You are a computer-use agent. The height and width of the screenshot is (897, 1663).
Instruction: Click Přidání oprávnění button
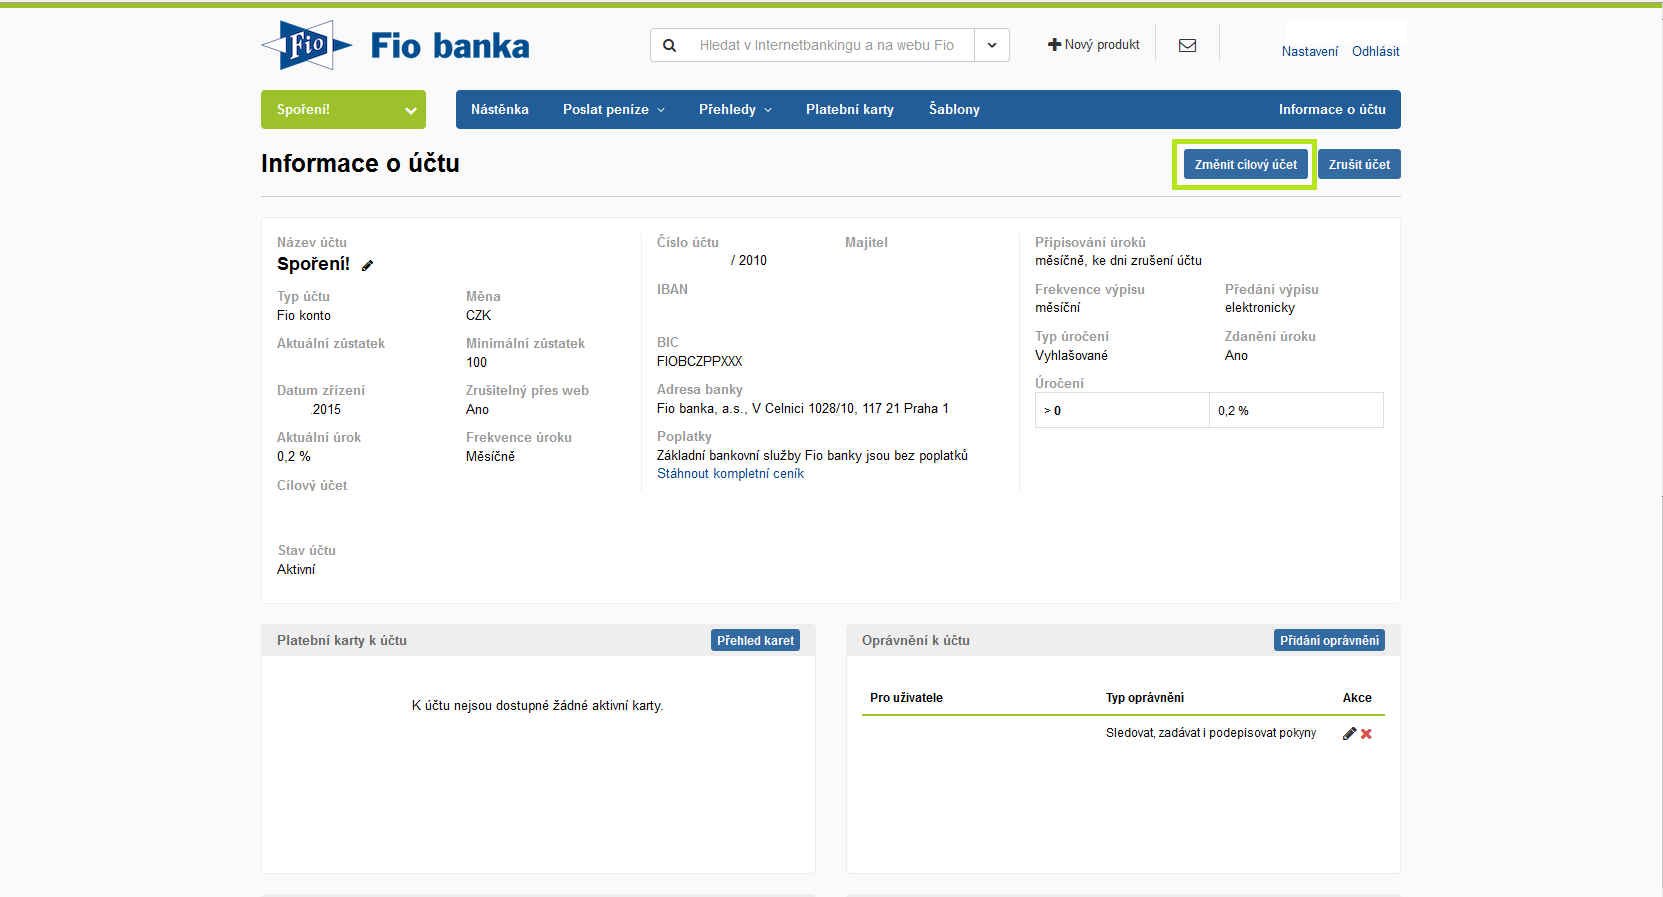[1329, 640]
